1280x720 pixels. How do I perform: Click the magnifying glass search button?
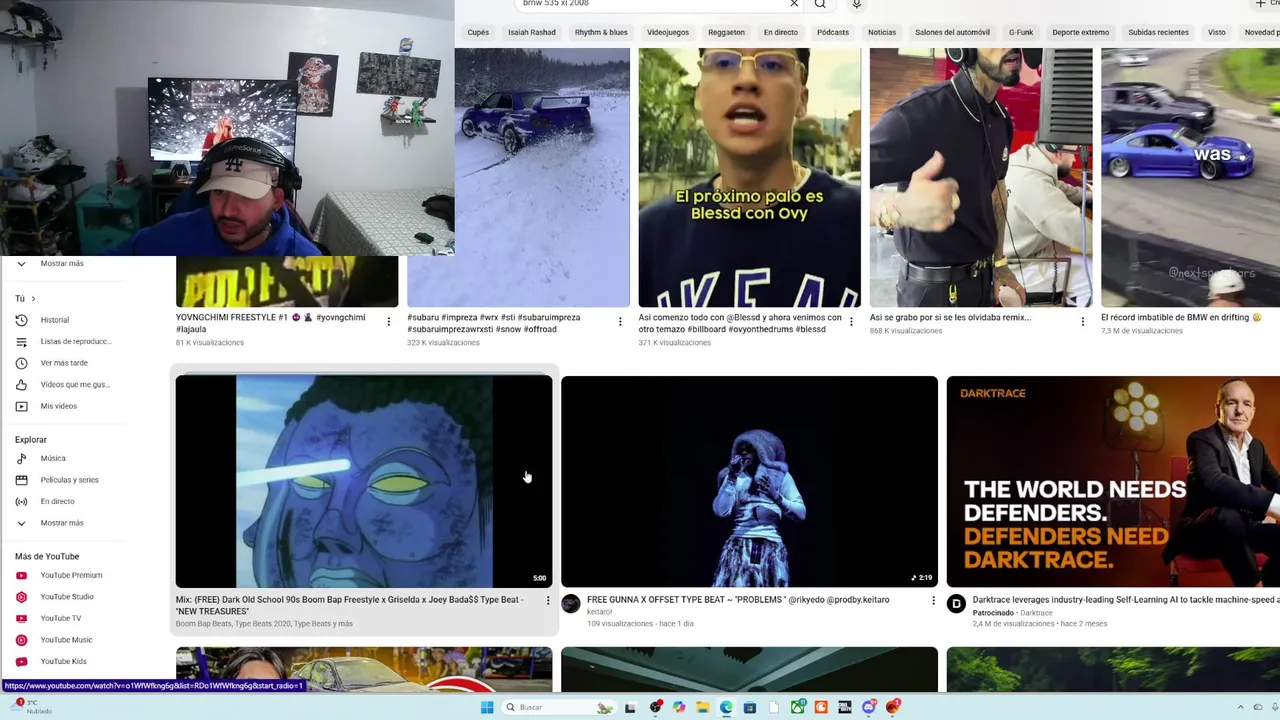click(x=820, y=4)
